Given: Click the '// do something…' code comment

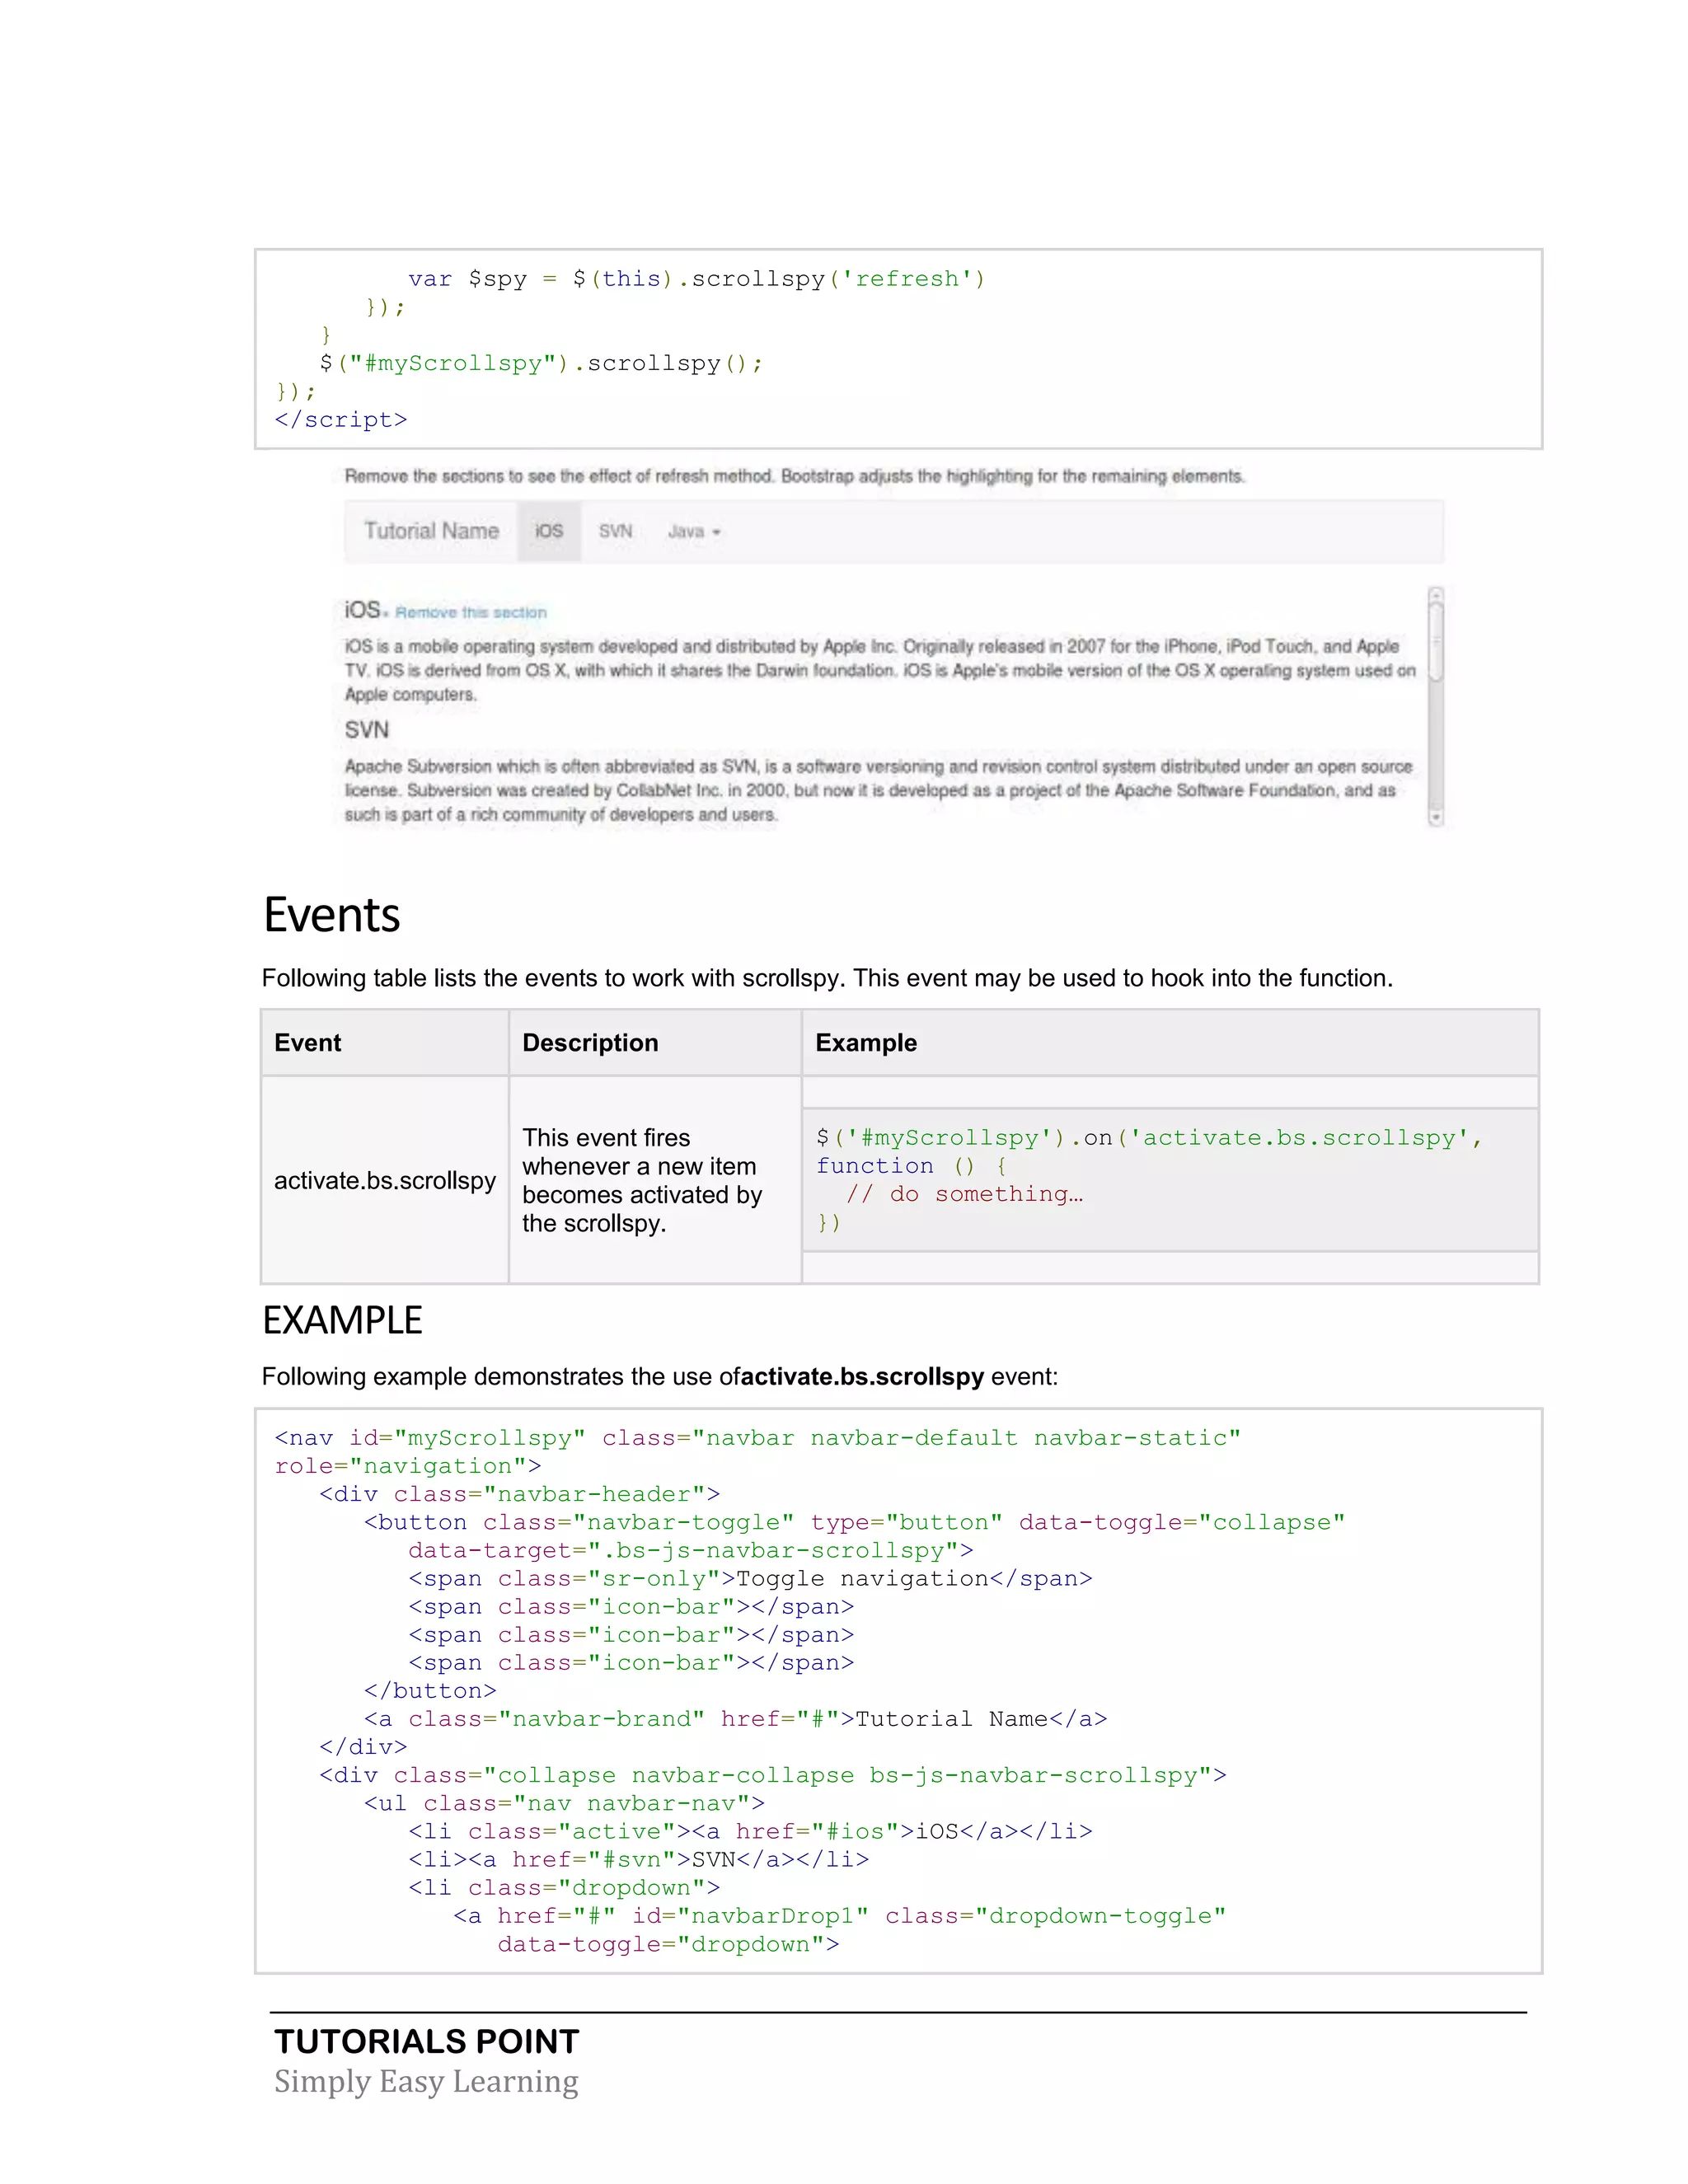Looking at the screenshot, I should (x=964, y=1194).
